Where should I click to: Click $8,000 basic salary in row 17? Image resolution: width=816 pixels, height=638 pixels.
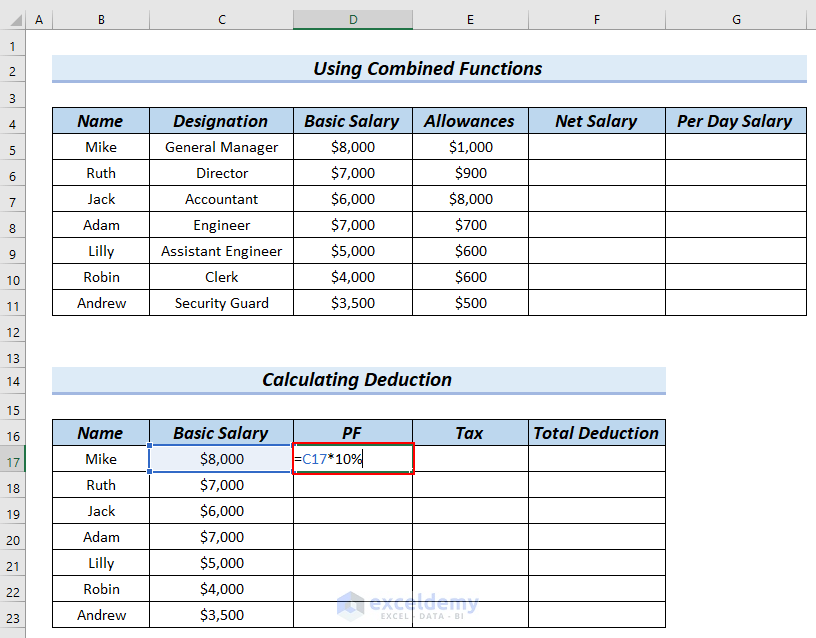[x=221, y=459]
